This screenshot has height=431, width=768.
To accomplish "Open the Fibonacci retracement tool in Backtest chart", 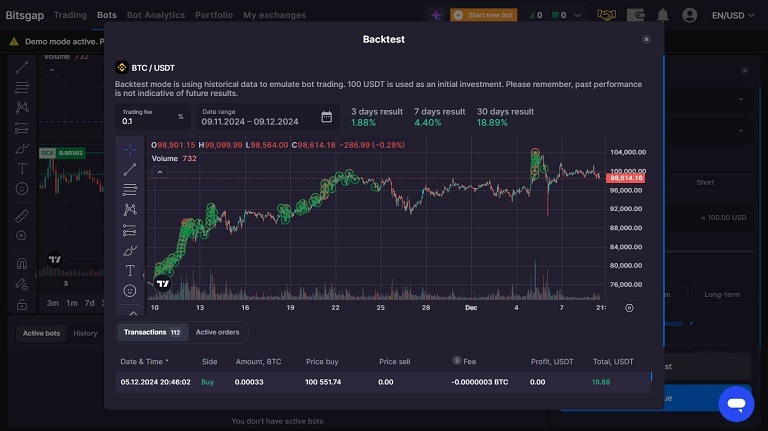I will click(130, 190).
